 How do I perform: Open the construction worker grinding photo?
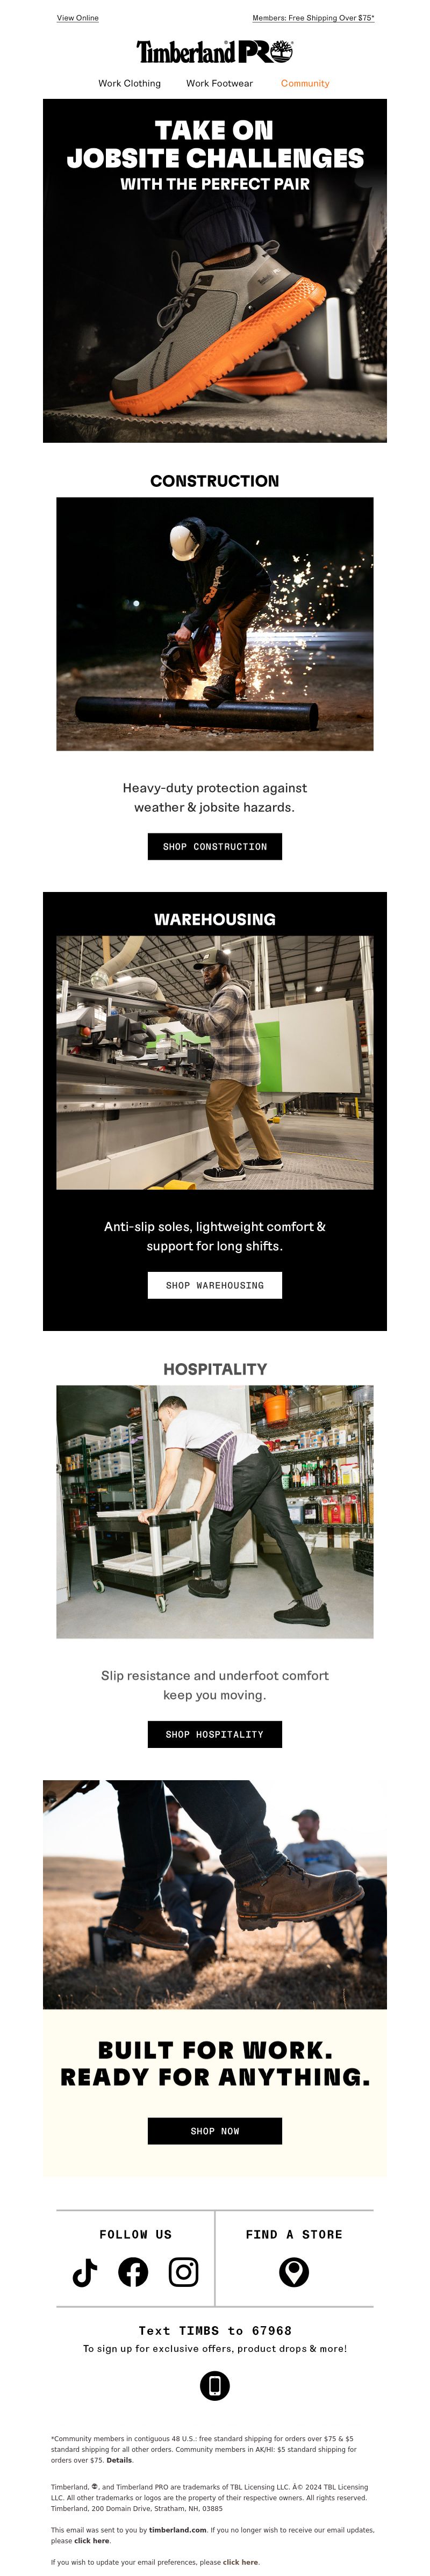pos(215,624)
